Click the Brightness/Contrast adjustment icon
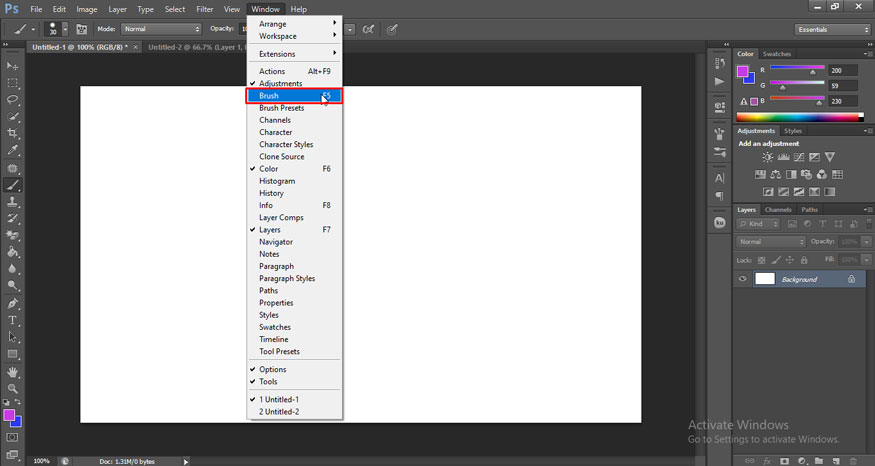Viewport: 875px width, 466px height. click(x=767, y=157)
